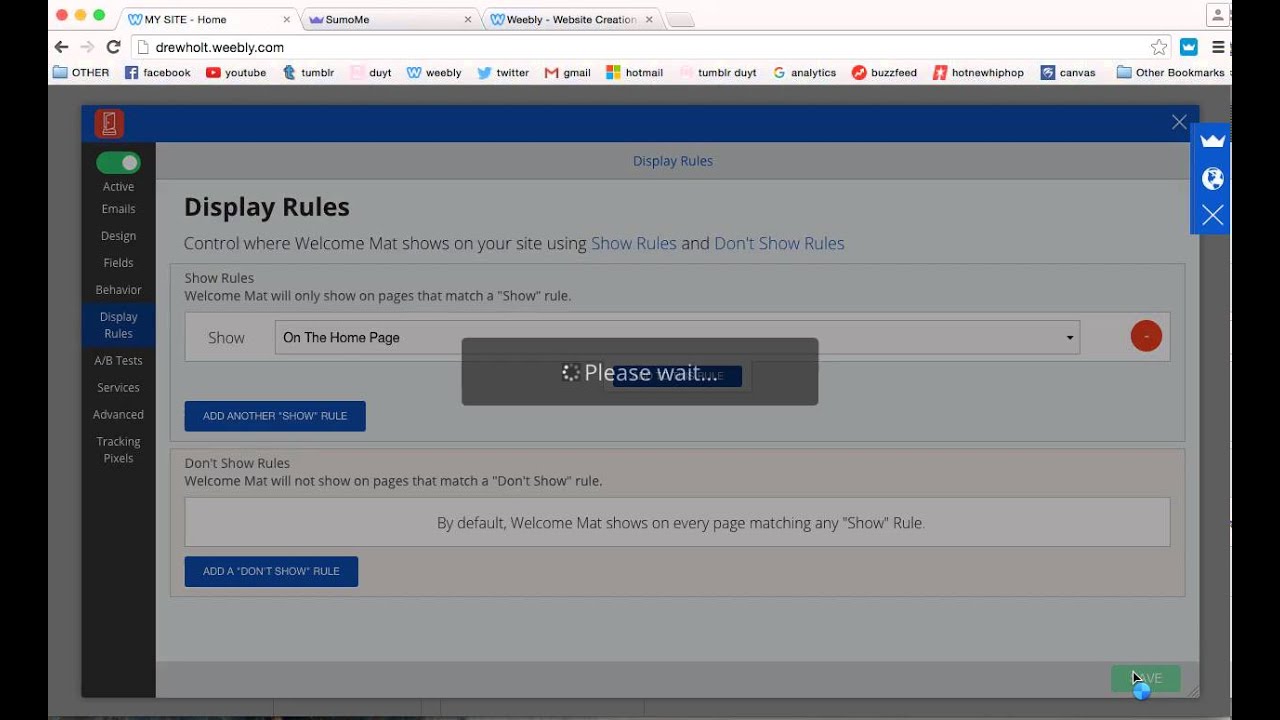Open the youtube bookmark
Viewport: 1280px width, 720px height.
[x=236, y=73]
